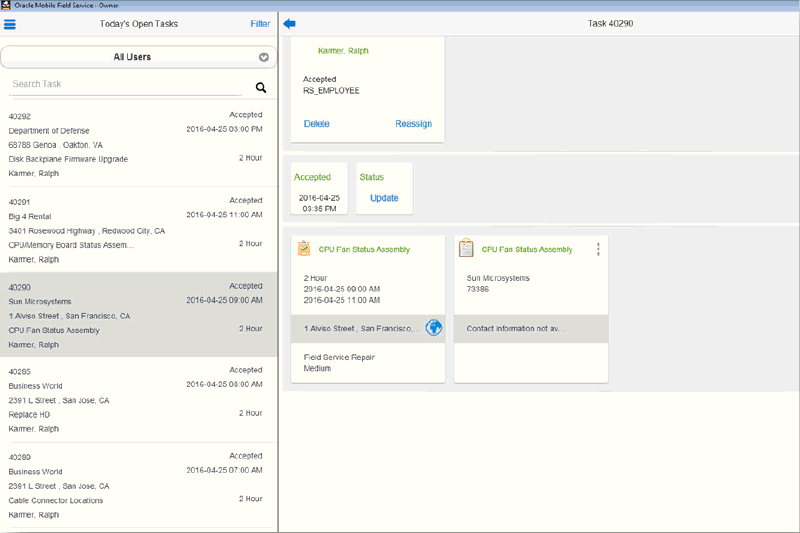Click Disk Backplane Firmware Upgrade text
The image size is (800, 533).
point(68,159)
